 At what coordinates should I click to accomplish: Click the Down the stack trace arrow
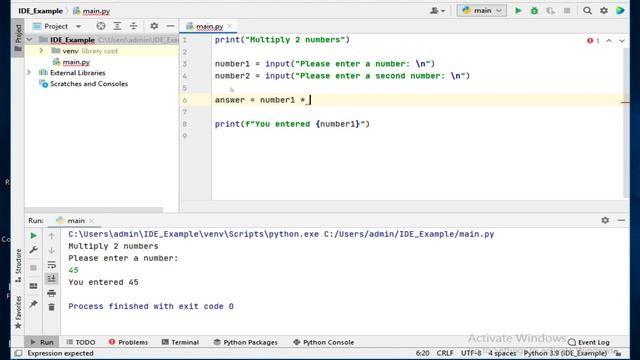pos(51,250)
